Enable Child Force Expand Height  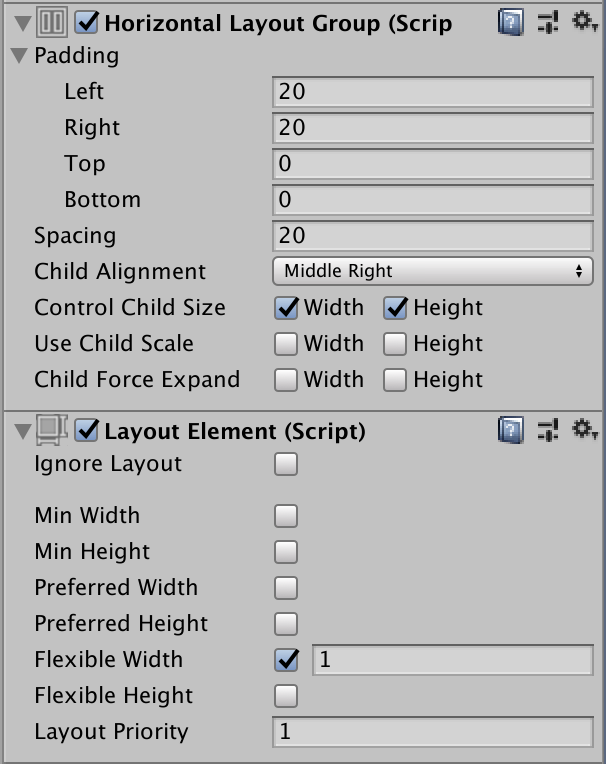395,380
